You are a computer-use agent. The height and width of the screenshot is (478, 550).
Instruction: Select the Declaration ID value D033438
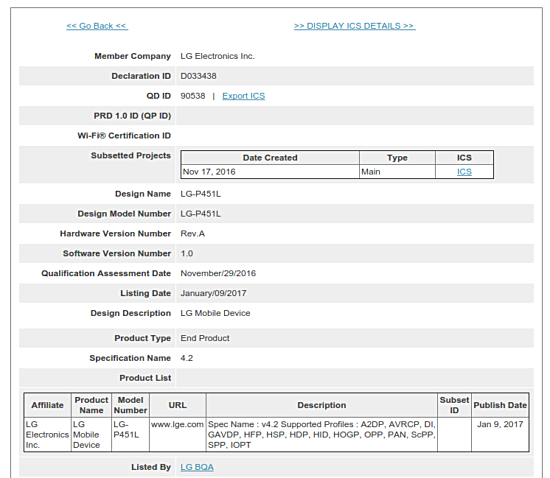[x=198, y=76]
